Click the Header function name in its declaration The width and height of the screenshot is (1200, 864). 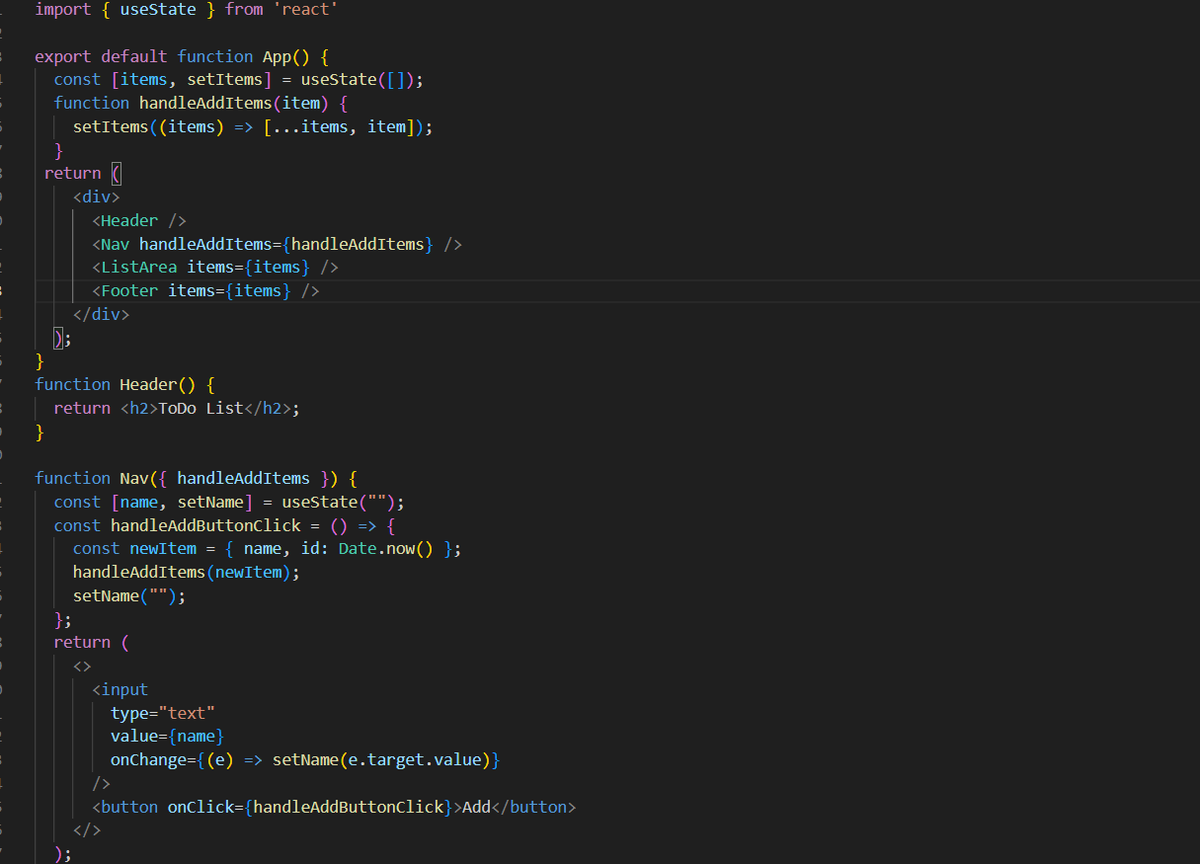[149, 384]
